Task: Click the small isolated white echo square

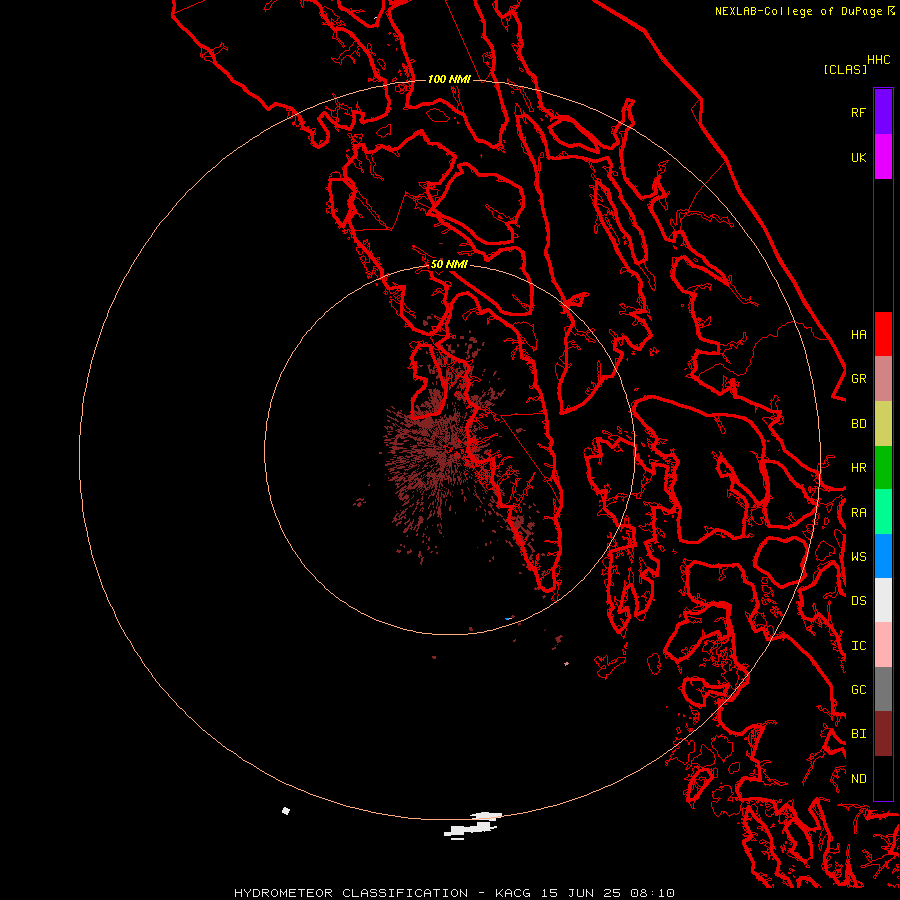Action: (286, 810)
